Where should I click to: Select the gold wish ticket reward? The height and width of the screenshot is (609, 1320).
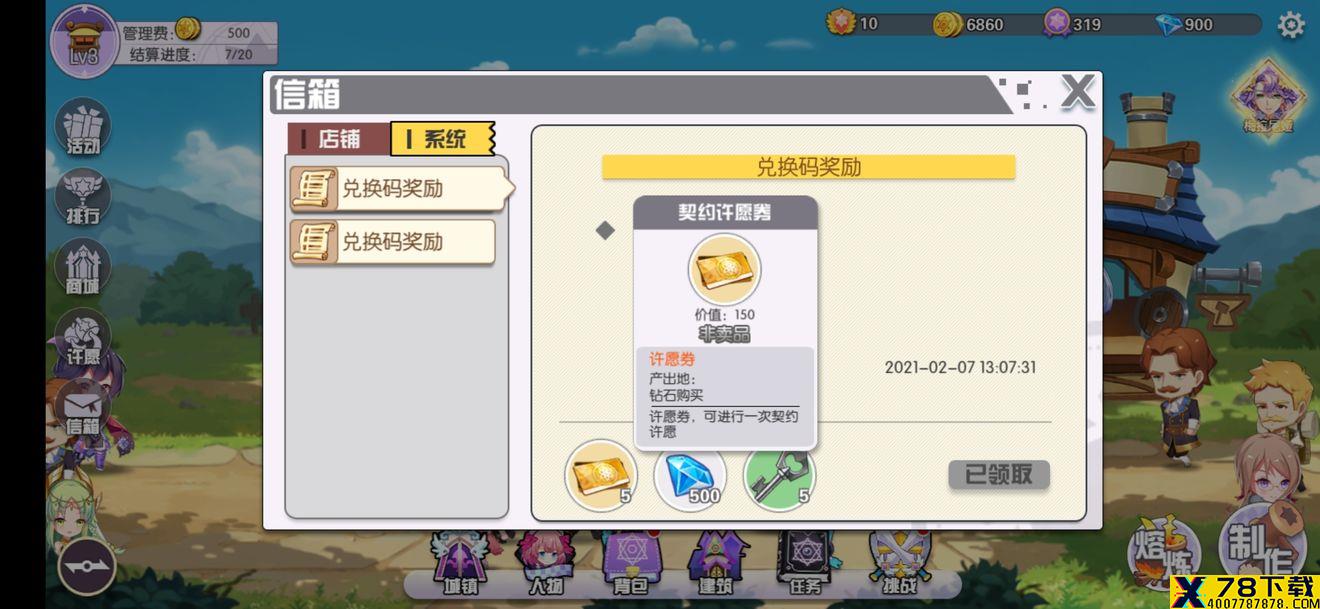(x=601, y=475)
